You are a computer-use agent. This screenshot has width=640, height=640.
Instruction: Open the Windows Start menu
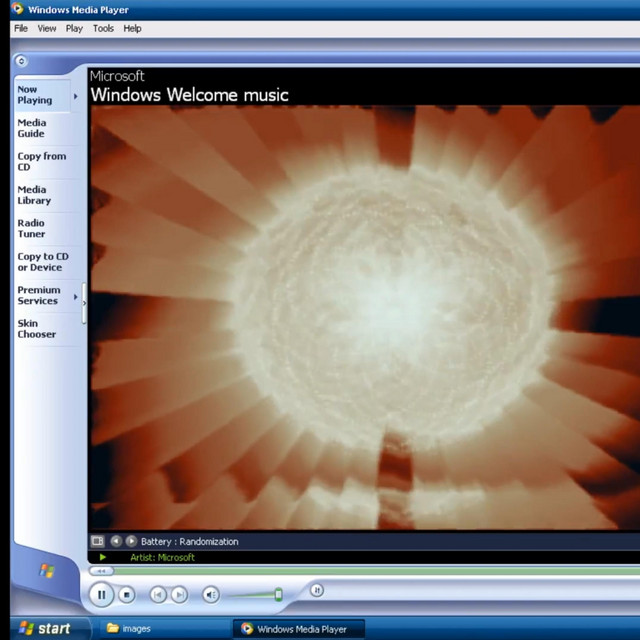(48, 629)
